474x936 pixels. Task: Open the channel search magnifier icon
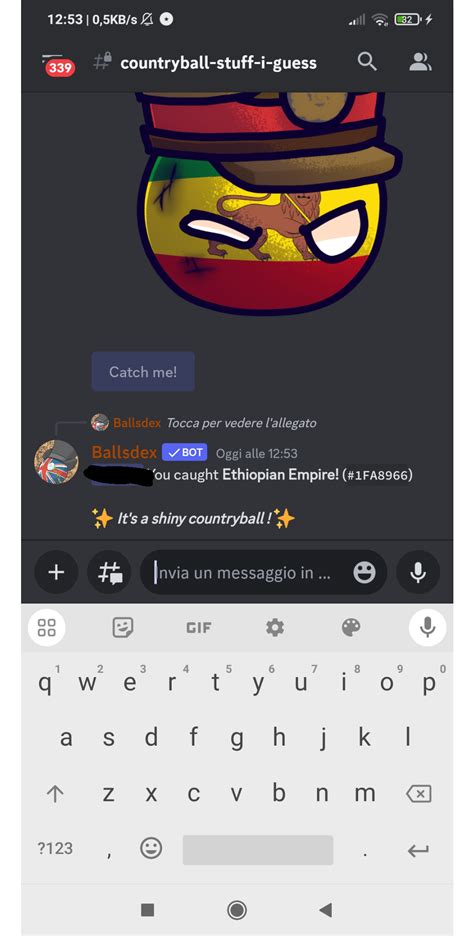point(367,61)
